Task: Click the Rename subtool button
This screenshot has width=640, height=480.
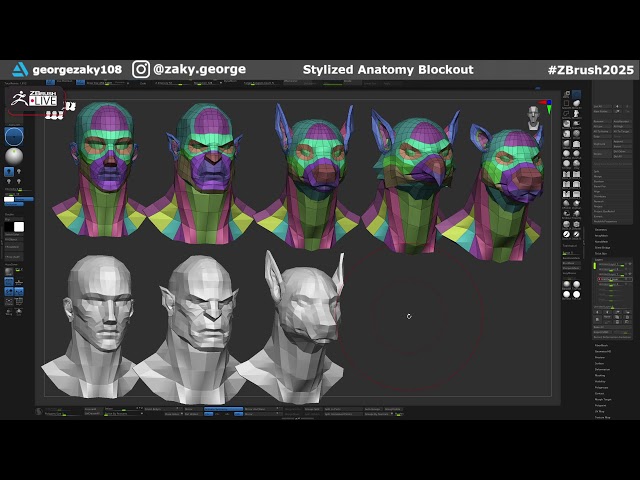Action: coord(602,121)
